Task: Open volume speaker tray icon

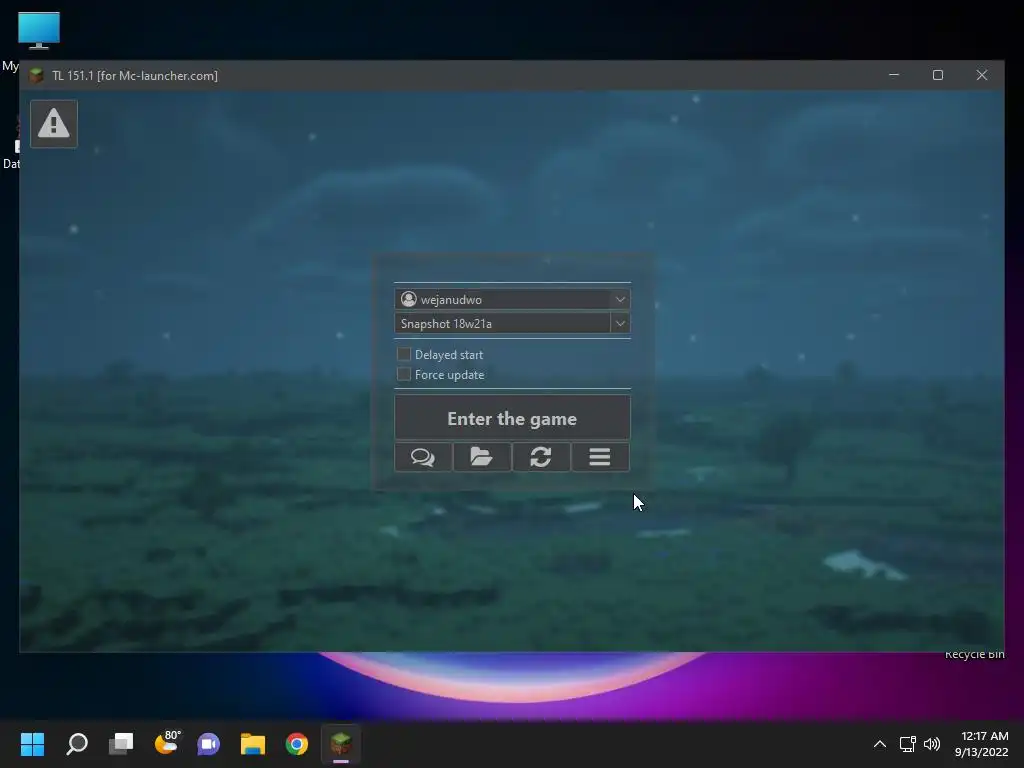Action: coord(932,744)
